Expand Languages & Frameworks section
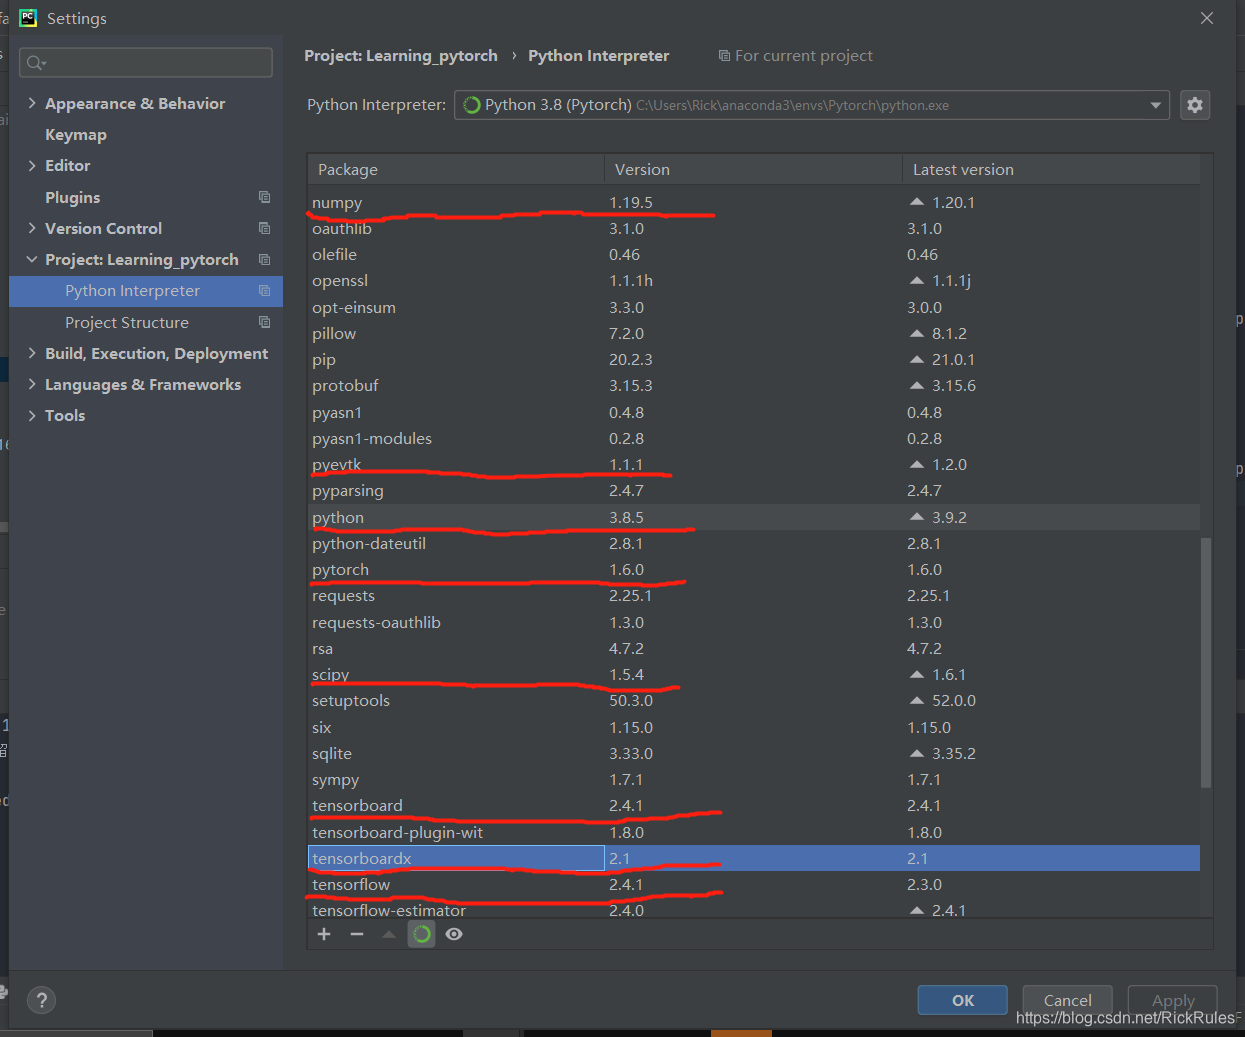This screenshot has height=1037, width=1245. (32, 384)
